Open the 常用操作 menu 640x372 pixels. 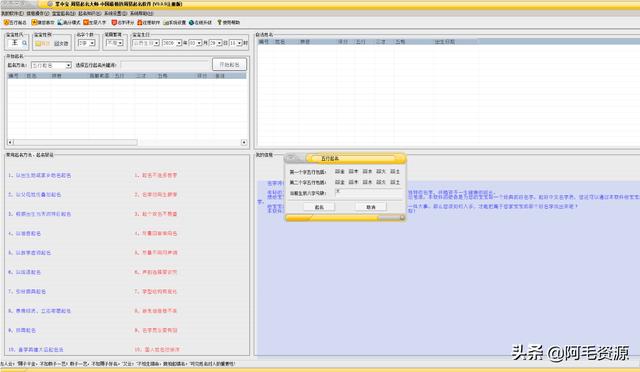[x=38, y=13]
